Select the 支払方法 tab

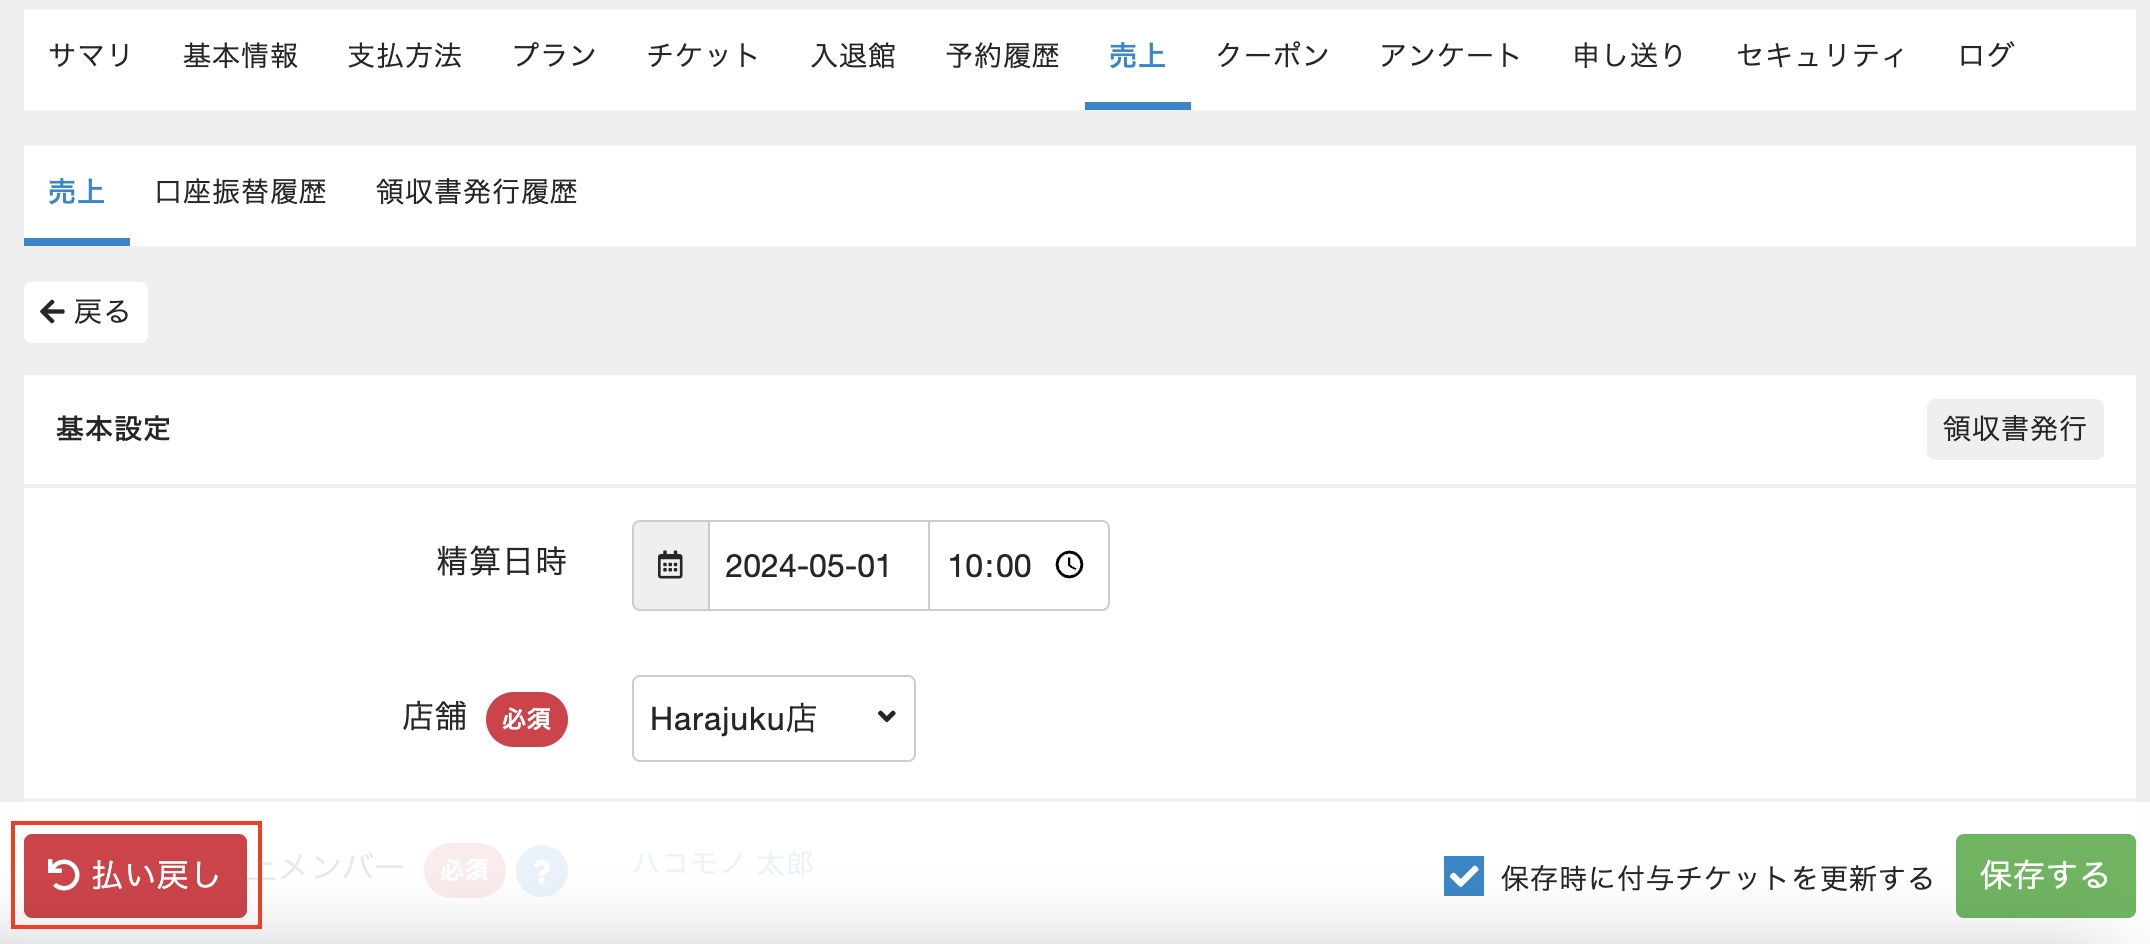405,56
